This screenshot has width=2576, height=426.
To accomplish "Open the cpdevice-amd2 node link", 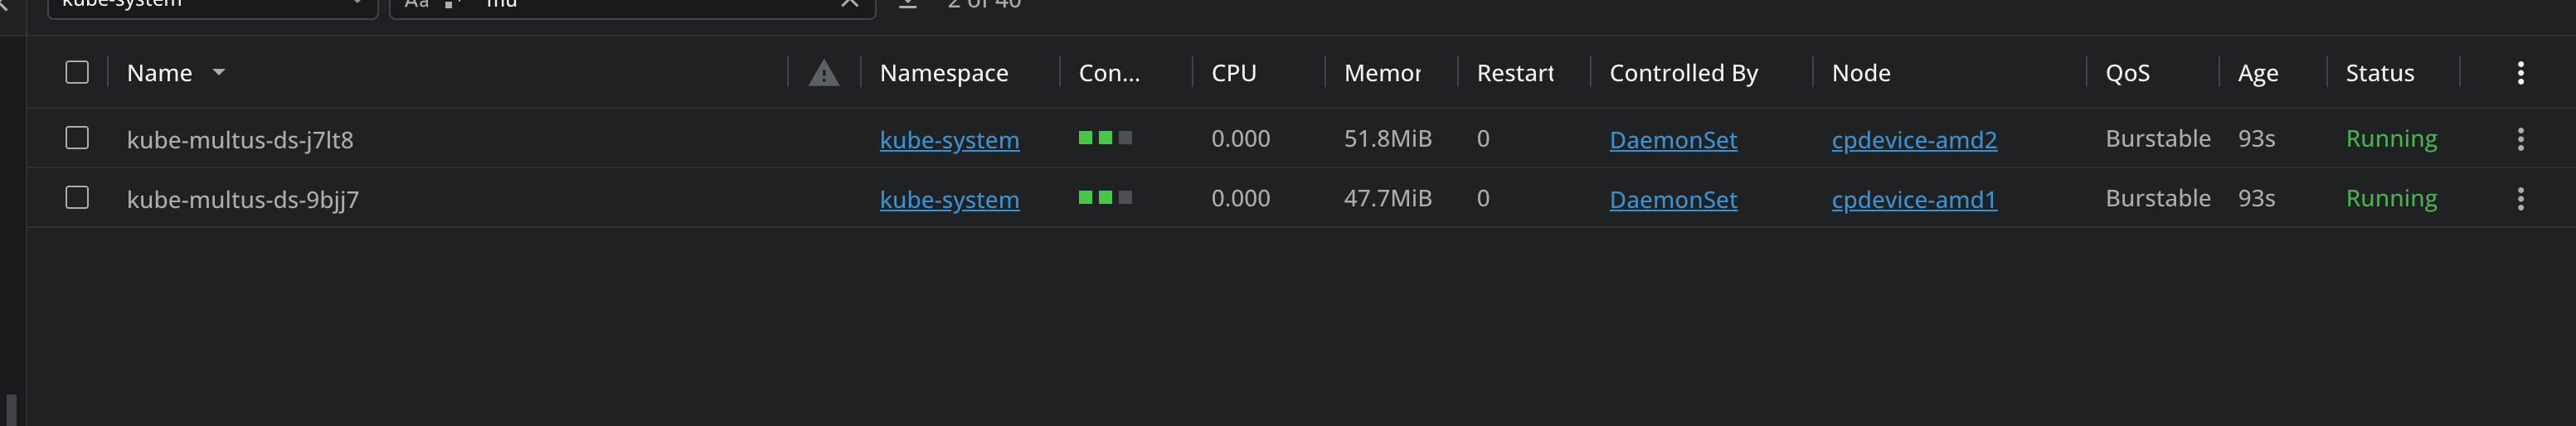I will tap(1914, 140).
